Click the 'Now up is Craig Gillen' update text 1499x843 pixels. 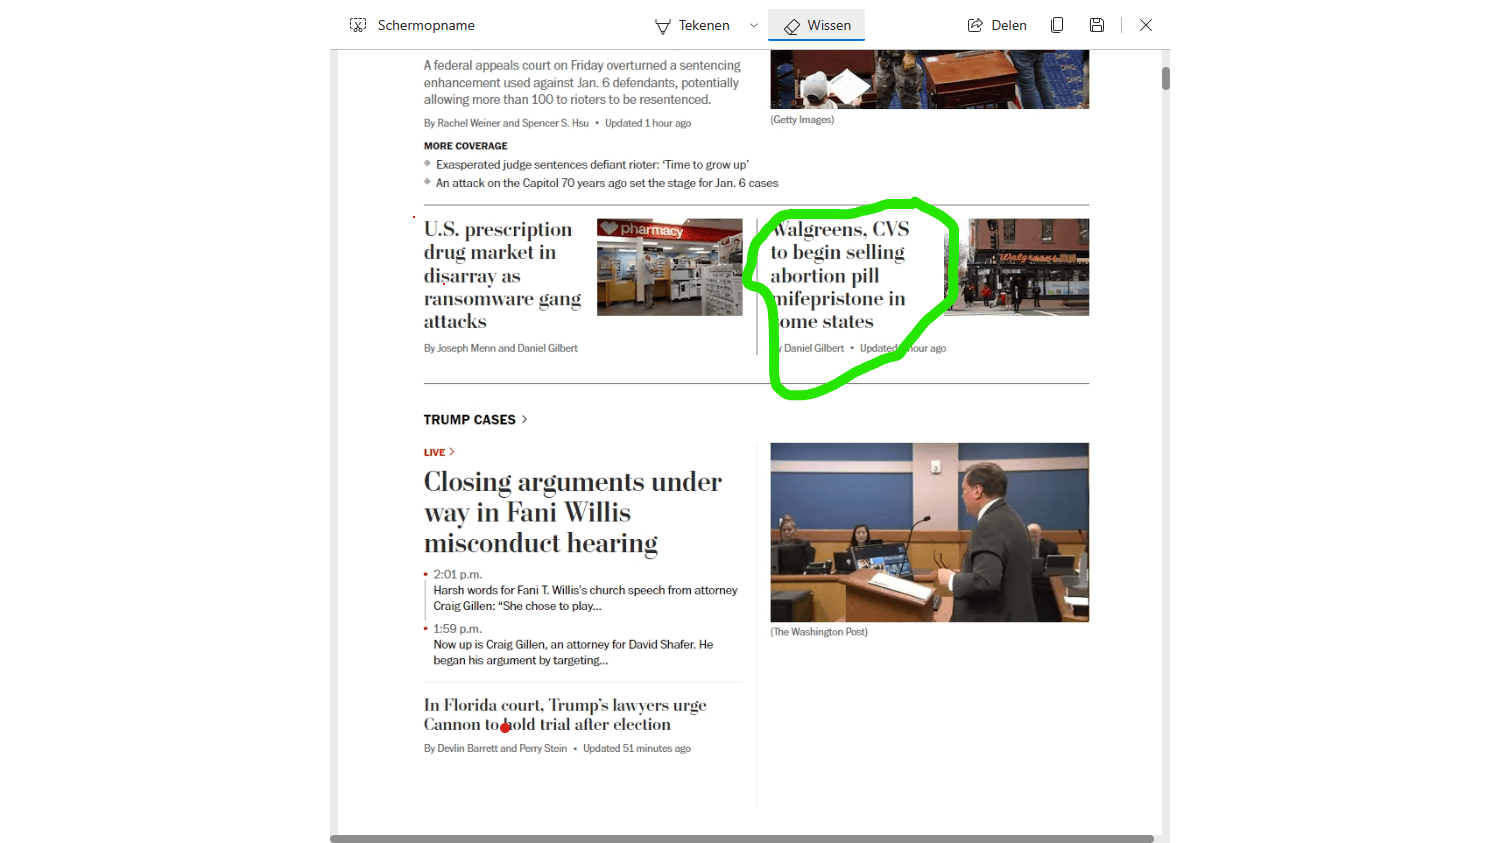pyautogui.click(x=573, y=652)
